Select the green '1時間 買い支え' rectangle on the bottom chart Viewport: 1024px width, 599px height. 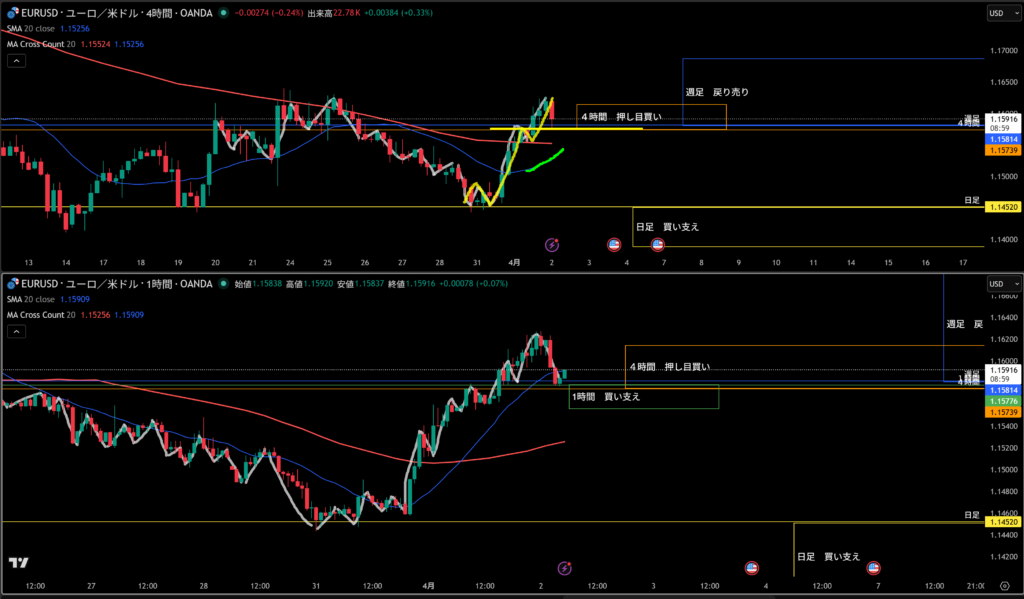point(643,397)
